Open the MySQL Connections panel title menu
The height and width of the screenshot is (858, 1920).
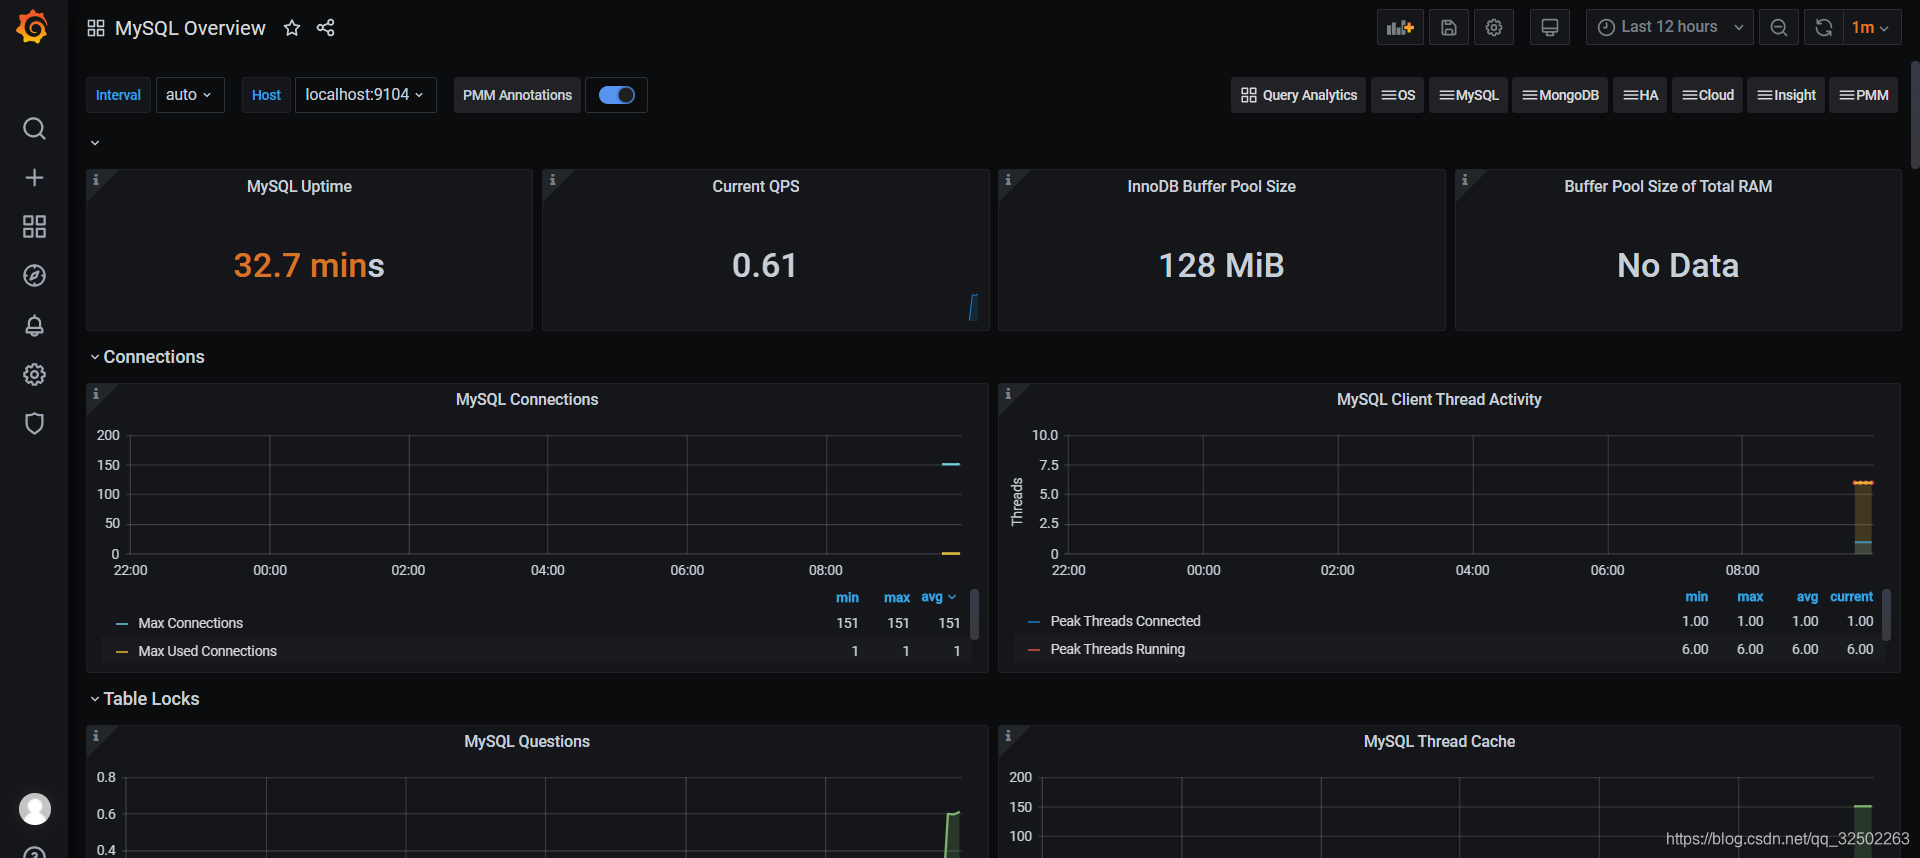click(x=527, y=399)
